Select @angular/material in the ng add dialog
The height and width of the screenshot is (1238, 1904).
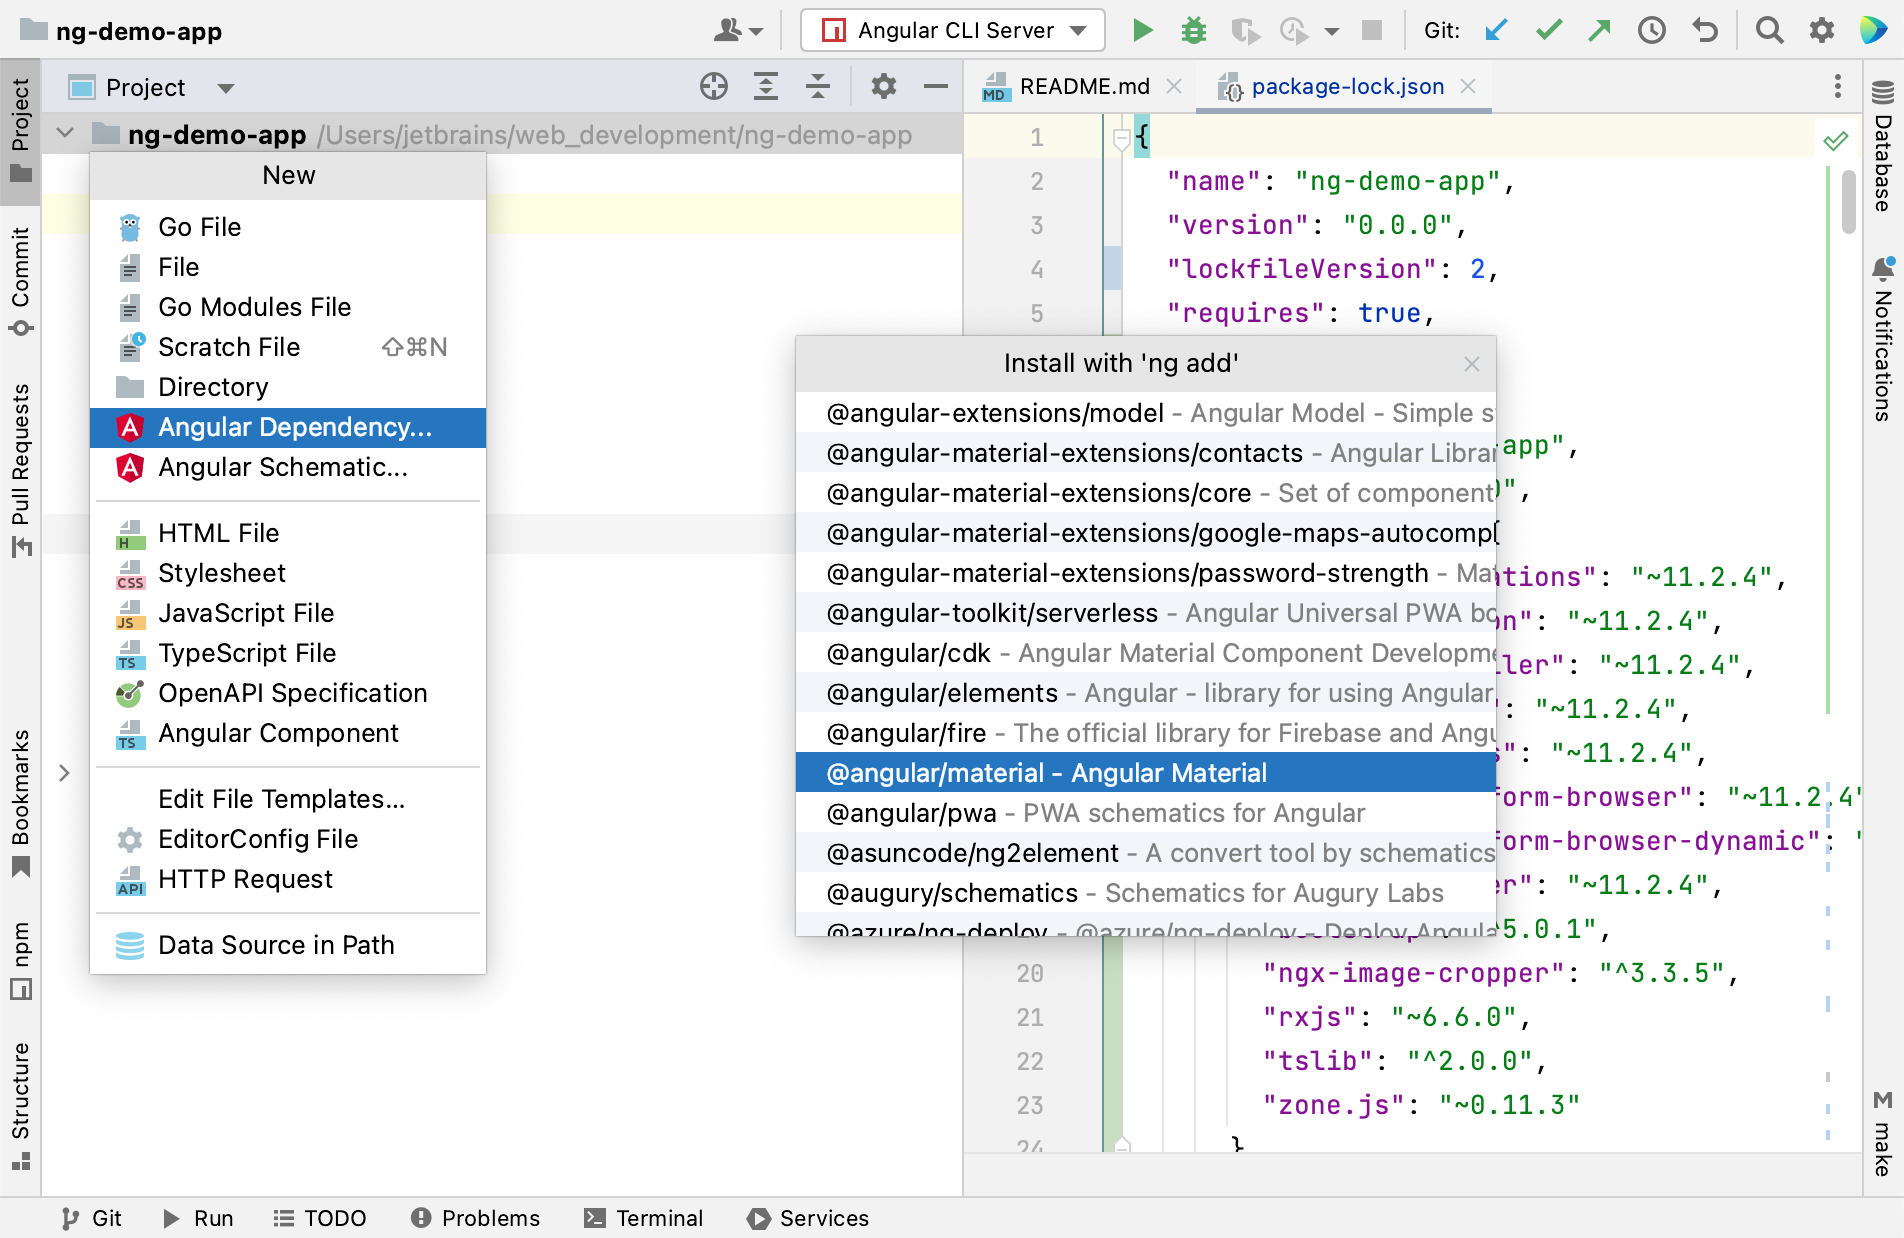pyautogui.click(x=1044, y=772)
